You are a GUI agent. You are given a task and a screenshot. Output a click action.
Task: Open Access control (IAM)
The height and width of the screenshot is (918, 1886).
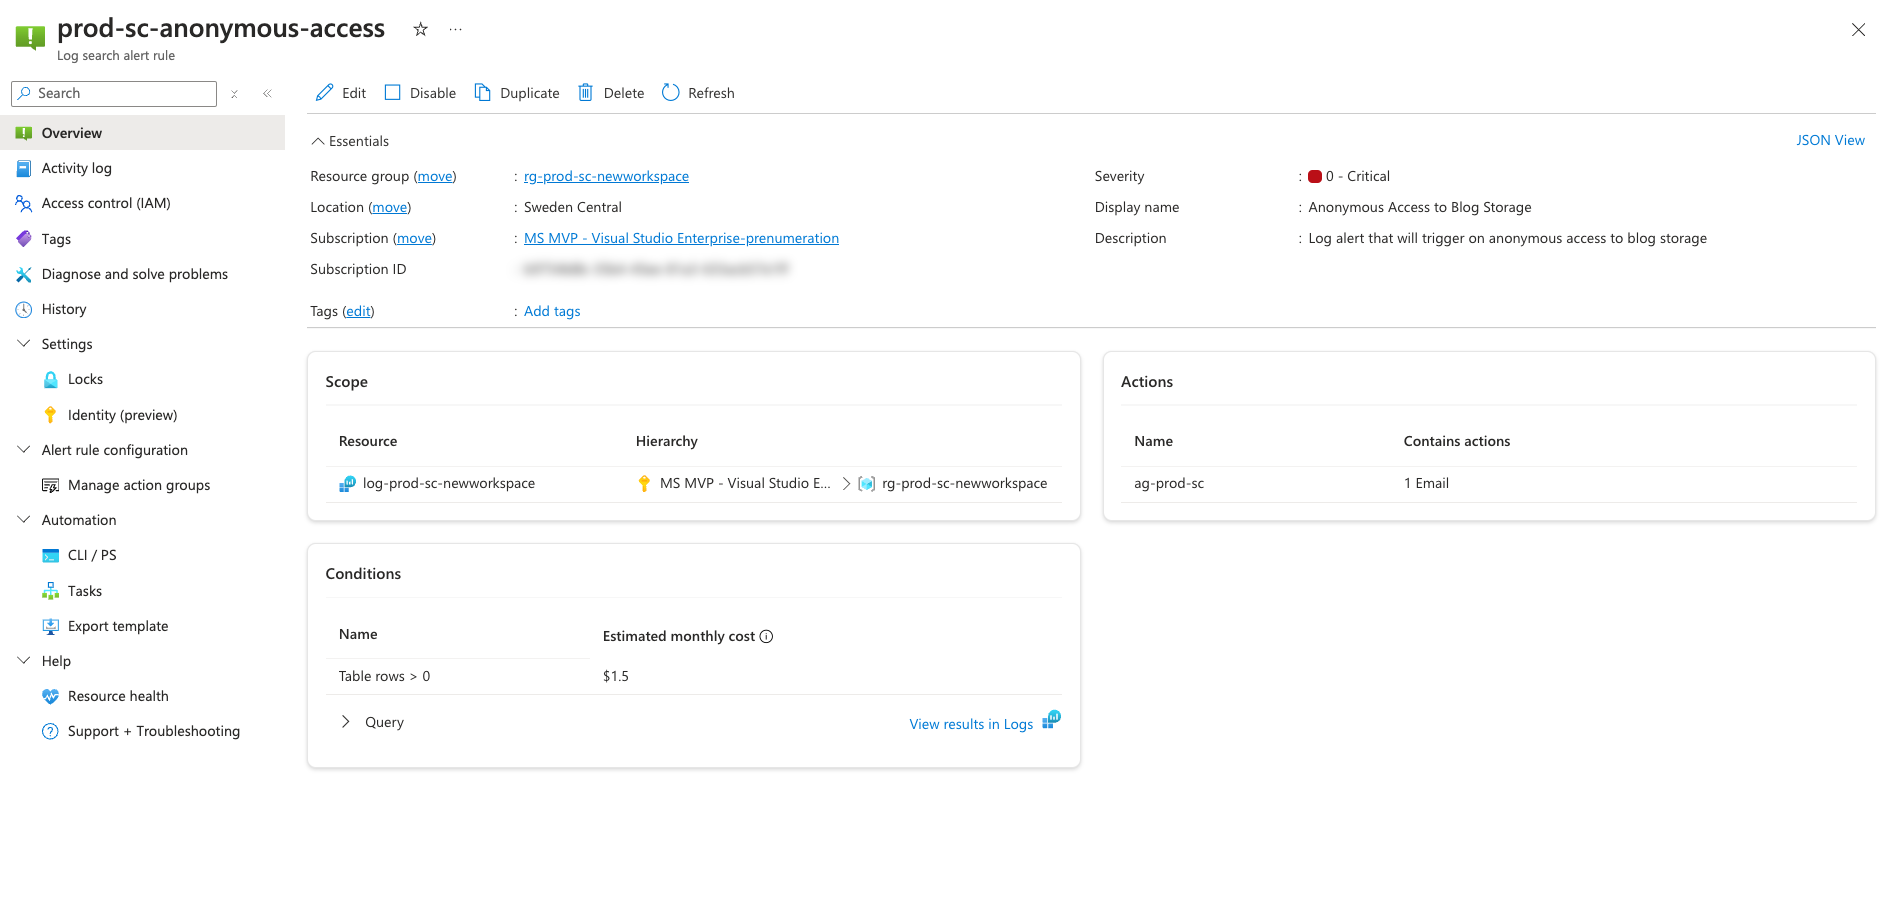coord(142,203)
